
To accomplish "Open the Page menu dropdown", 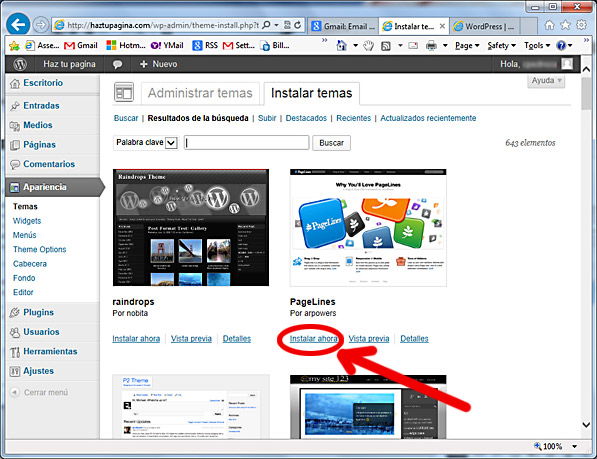I will click(466, 46).
